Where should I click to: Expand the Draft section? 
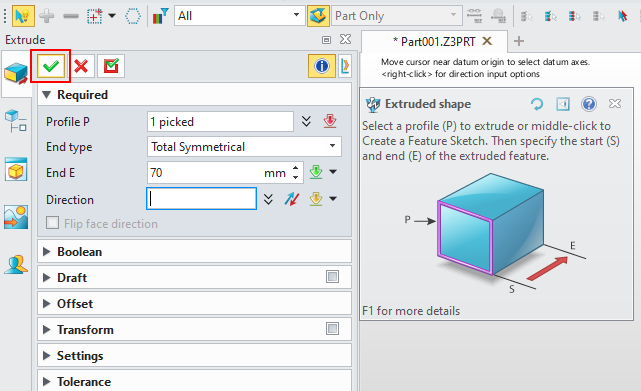[47, 278]
